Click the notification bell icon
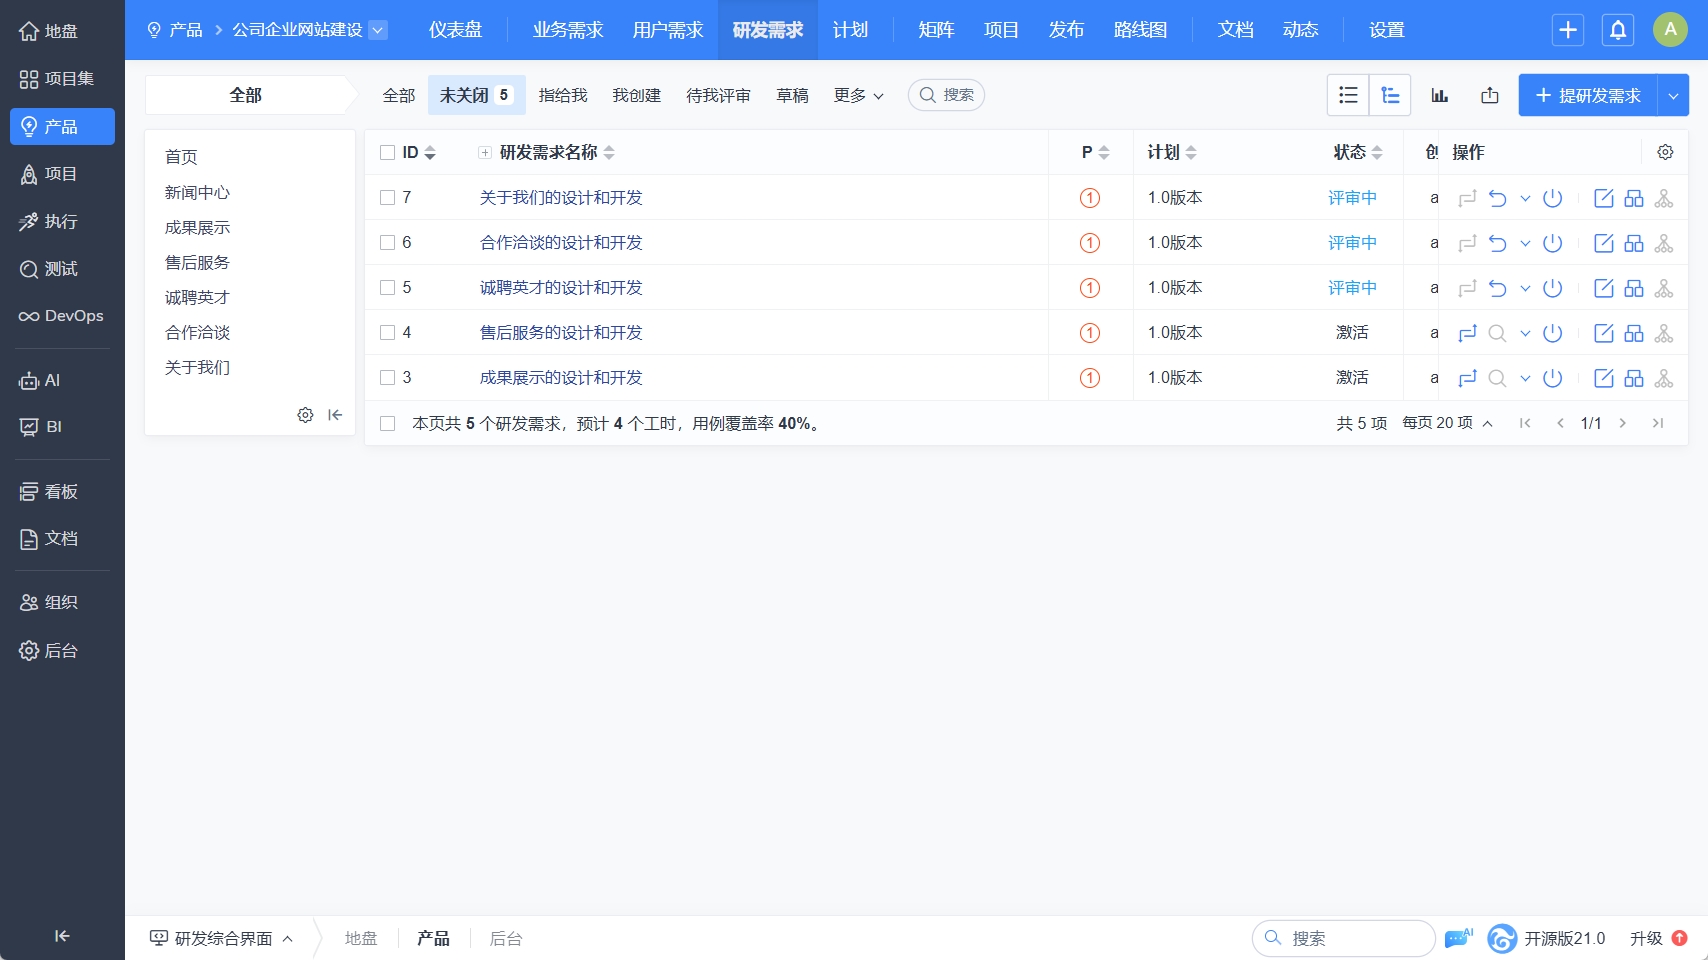This screenshot has width=1708, height=960. point(1618,30)
